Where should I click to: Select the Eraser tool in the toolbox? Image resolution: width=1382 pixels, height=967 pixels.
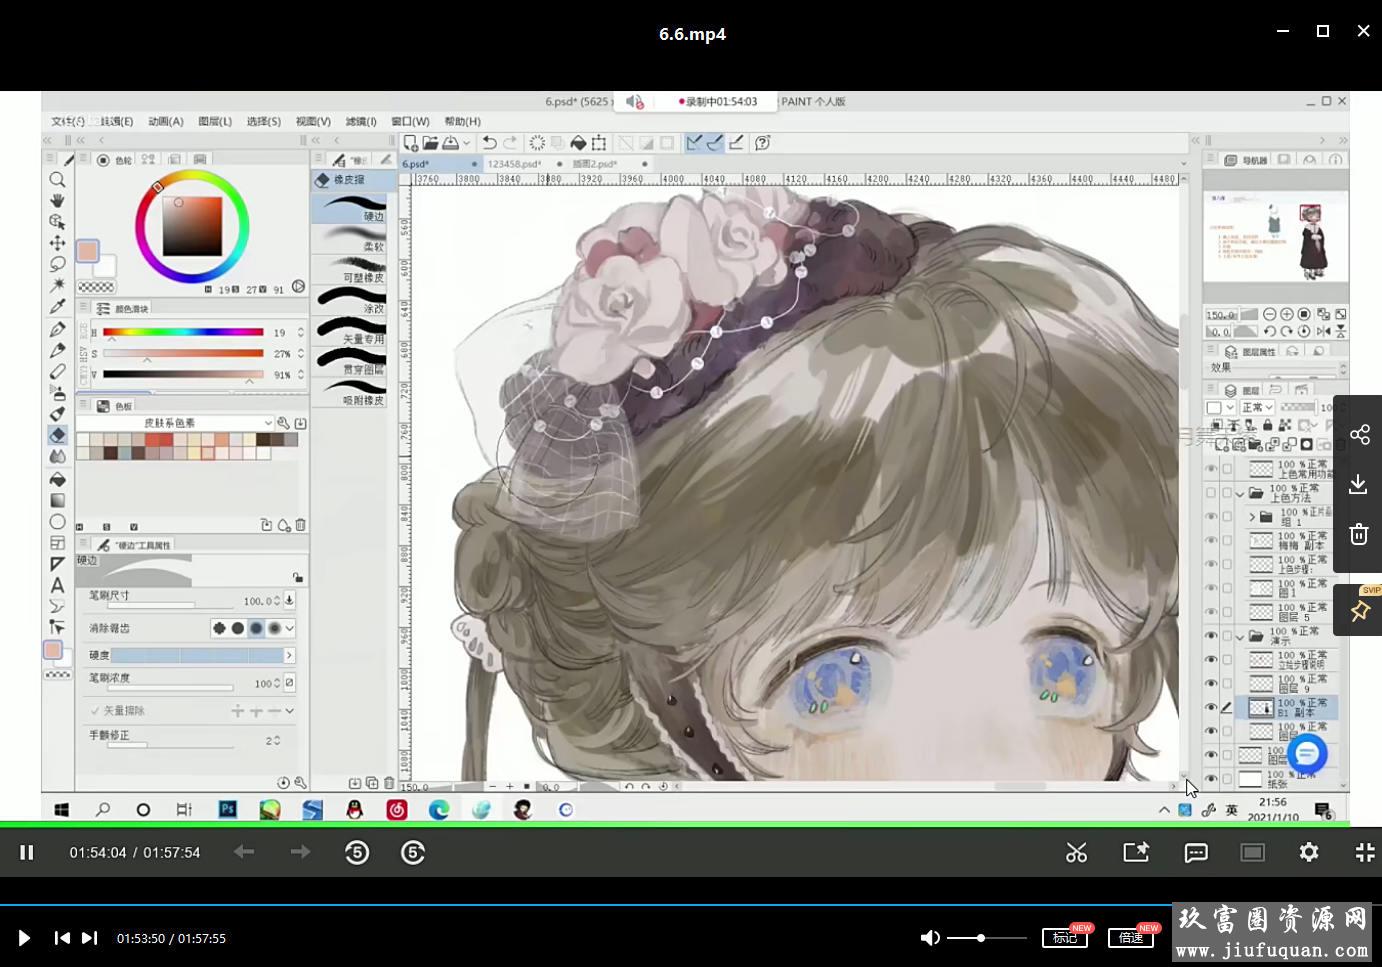click(57, 435)
